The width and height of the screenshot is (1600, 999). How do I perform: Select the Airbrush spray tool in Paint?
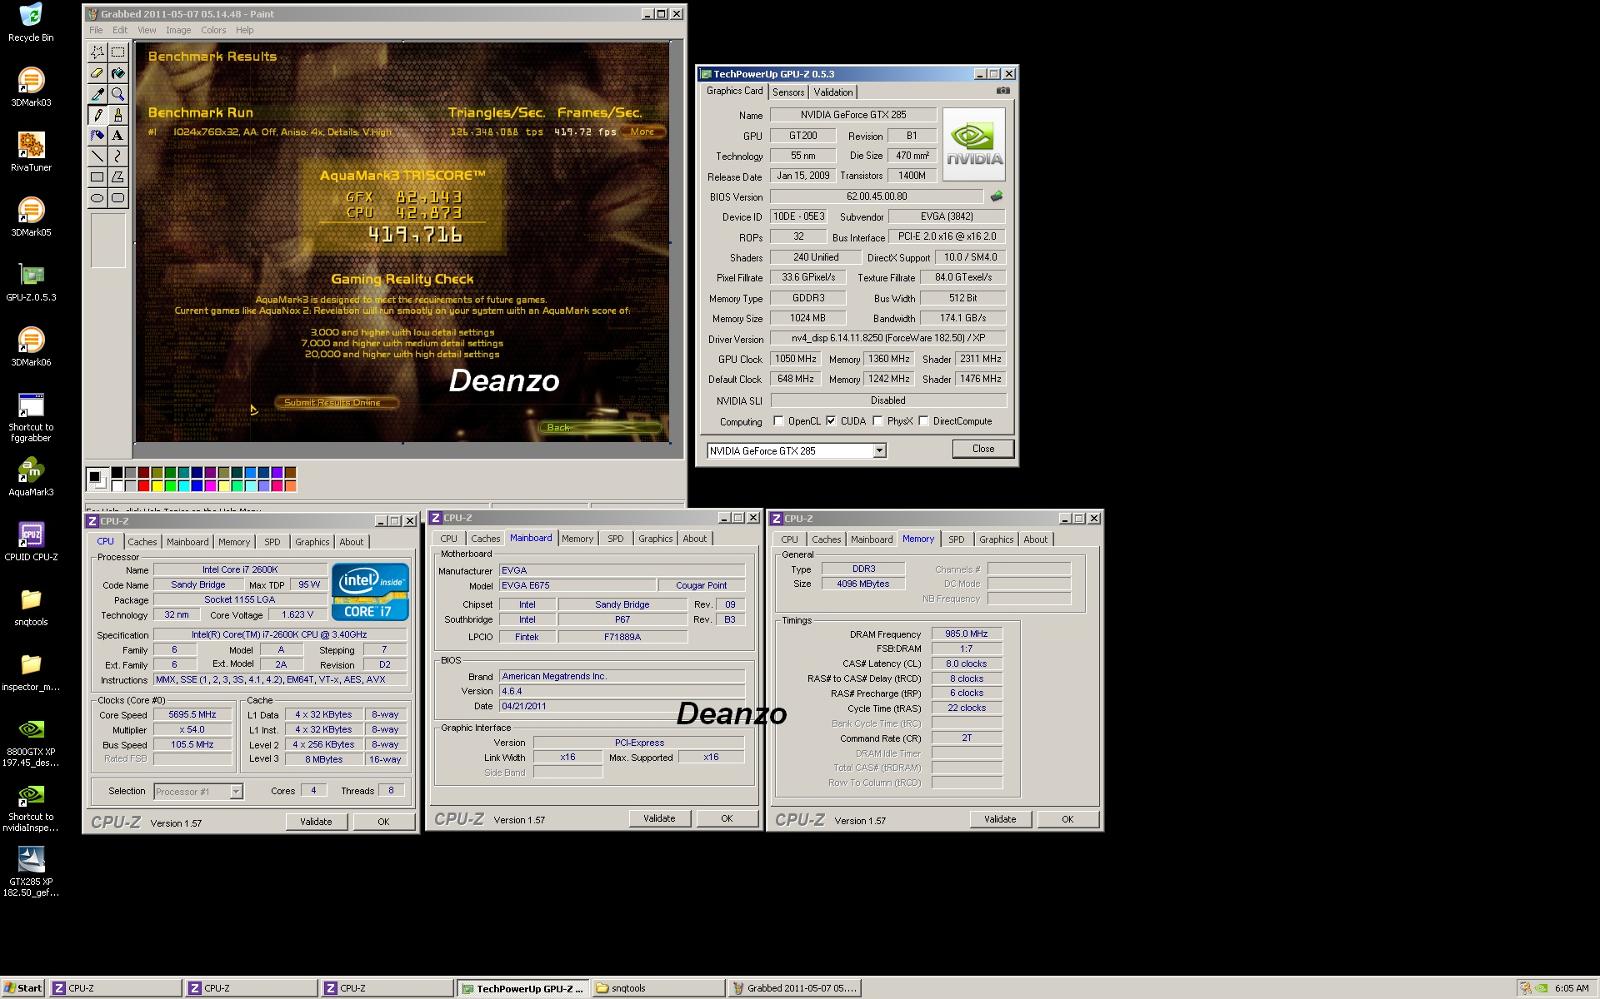[97, 135]
